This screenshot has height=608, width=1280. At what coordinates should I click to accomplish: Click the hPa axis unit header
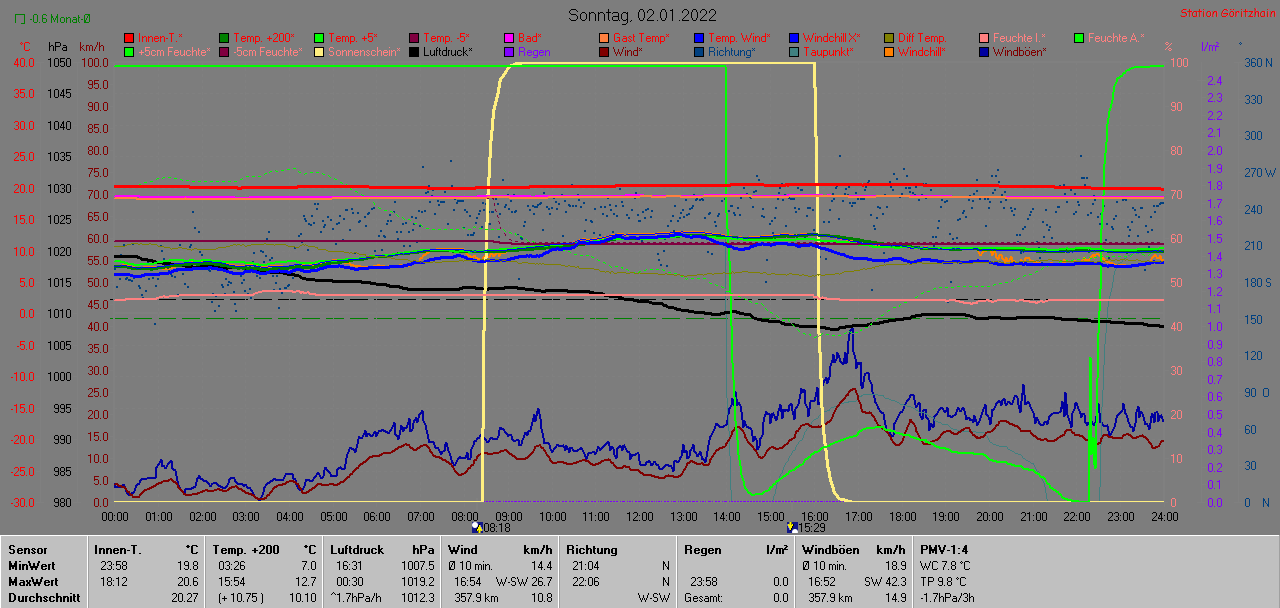59,47
